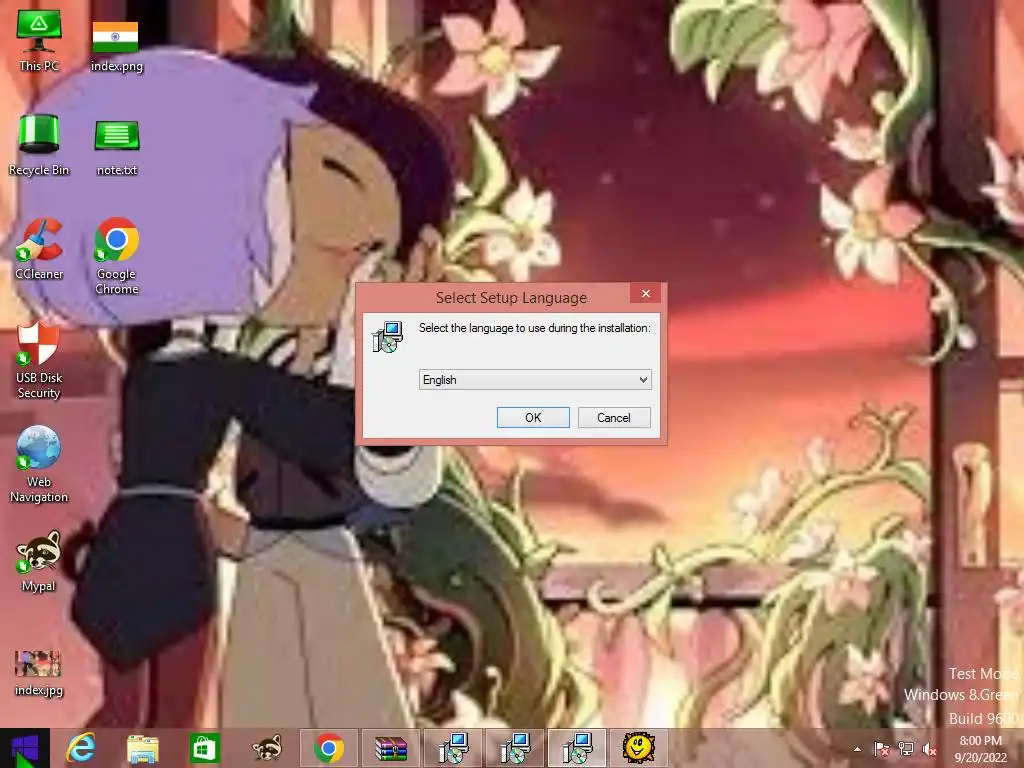Launch Internet Explorer from the taskbar

(x=82, y=748)
